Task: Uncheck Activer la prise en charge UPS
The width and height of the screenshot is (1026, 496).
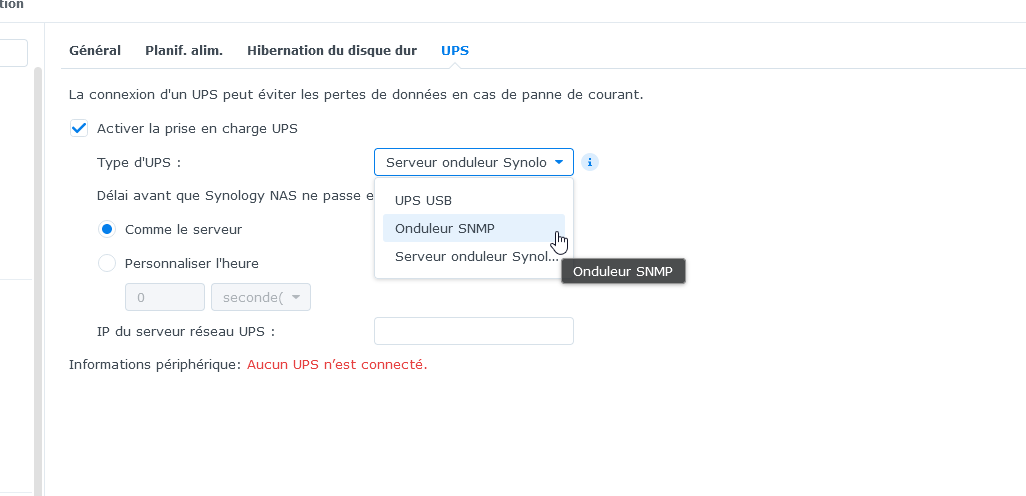Action: [x=79, y=128]
